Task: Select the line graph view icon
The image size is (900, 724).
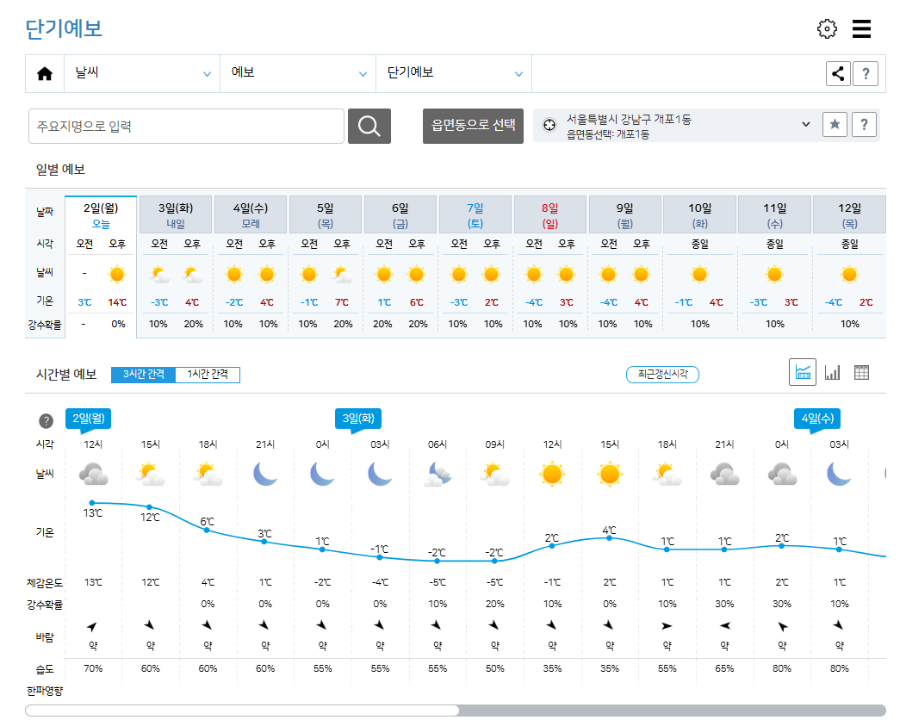Action: pos(803,371)
